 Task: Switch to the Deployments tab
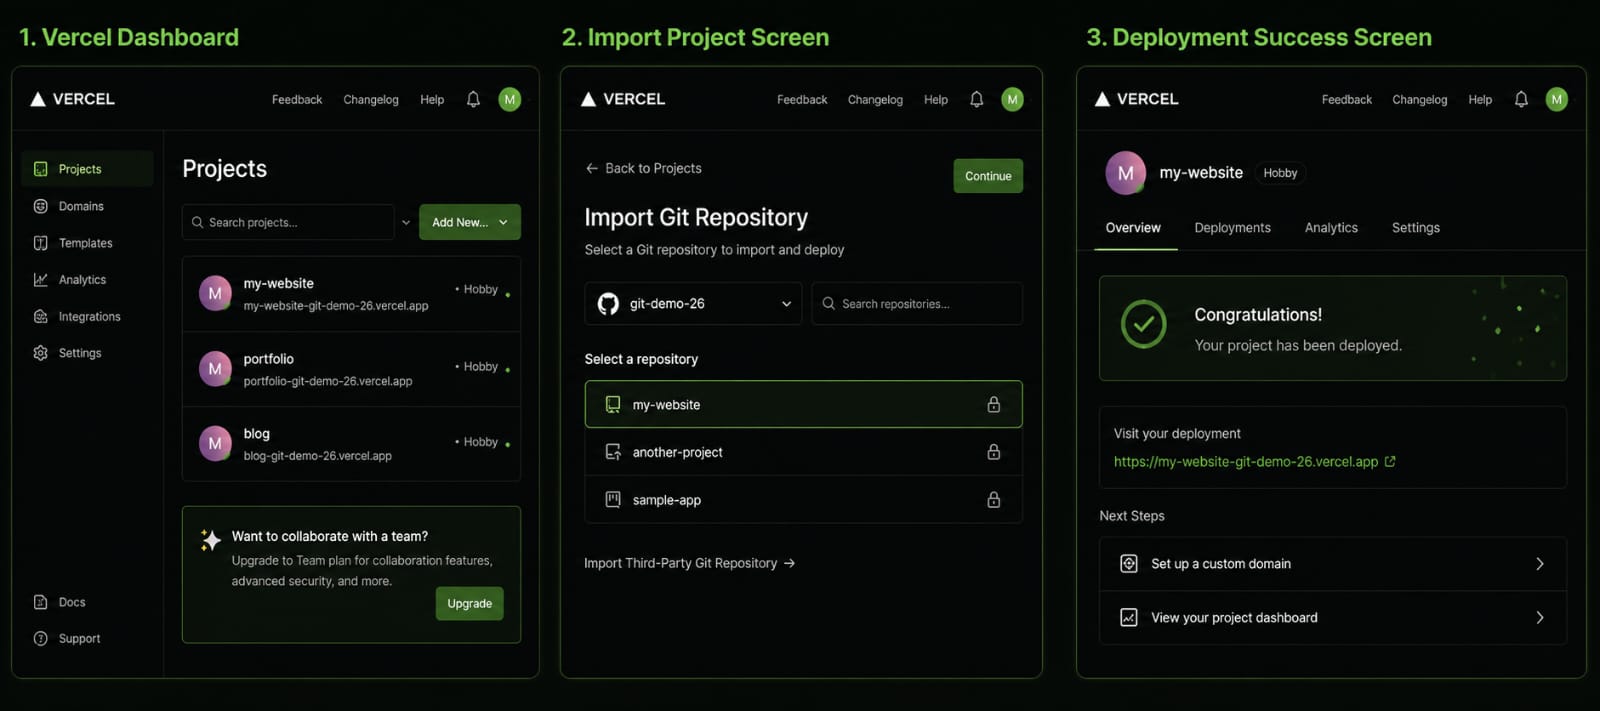(x=1232, y=228)
